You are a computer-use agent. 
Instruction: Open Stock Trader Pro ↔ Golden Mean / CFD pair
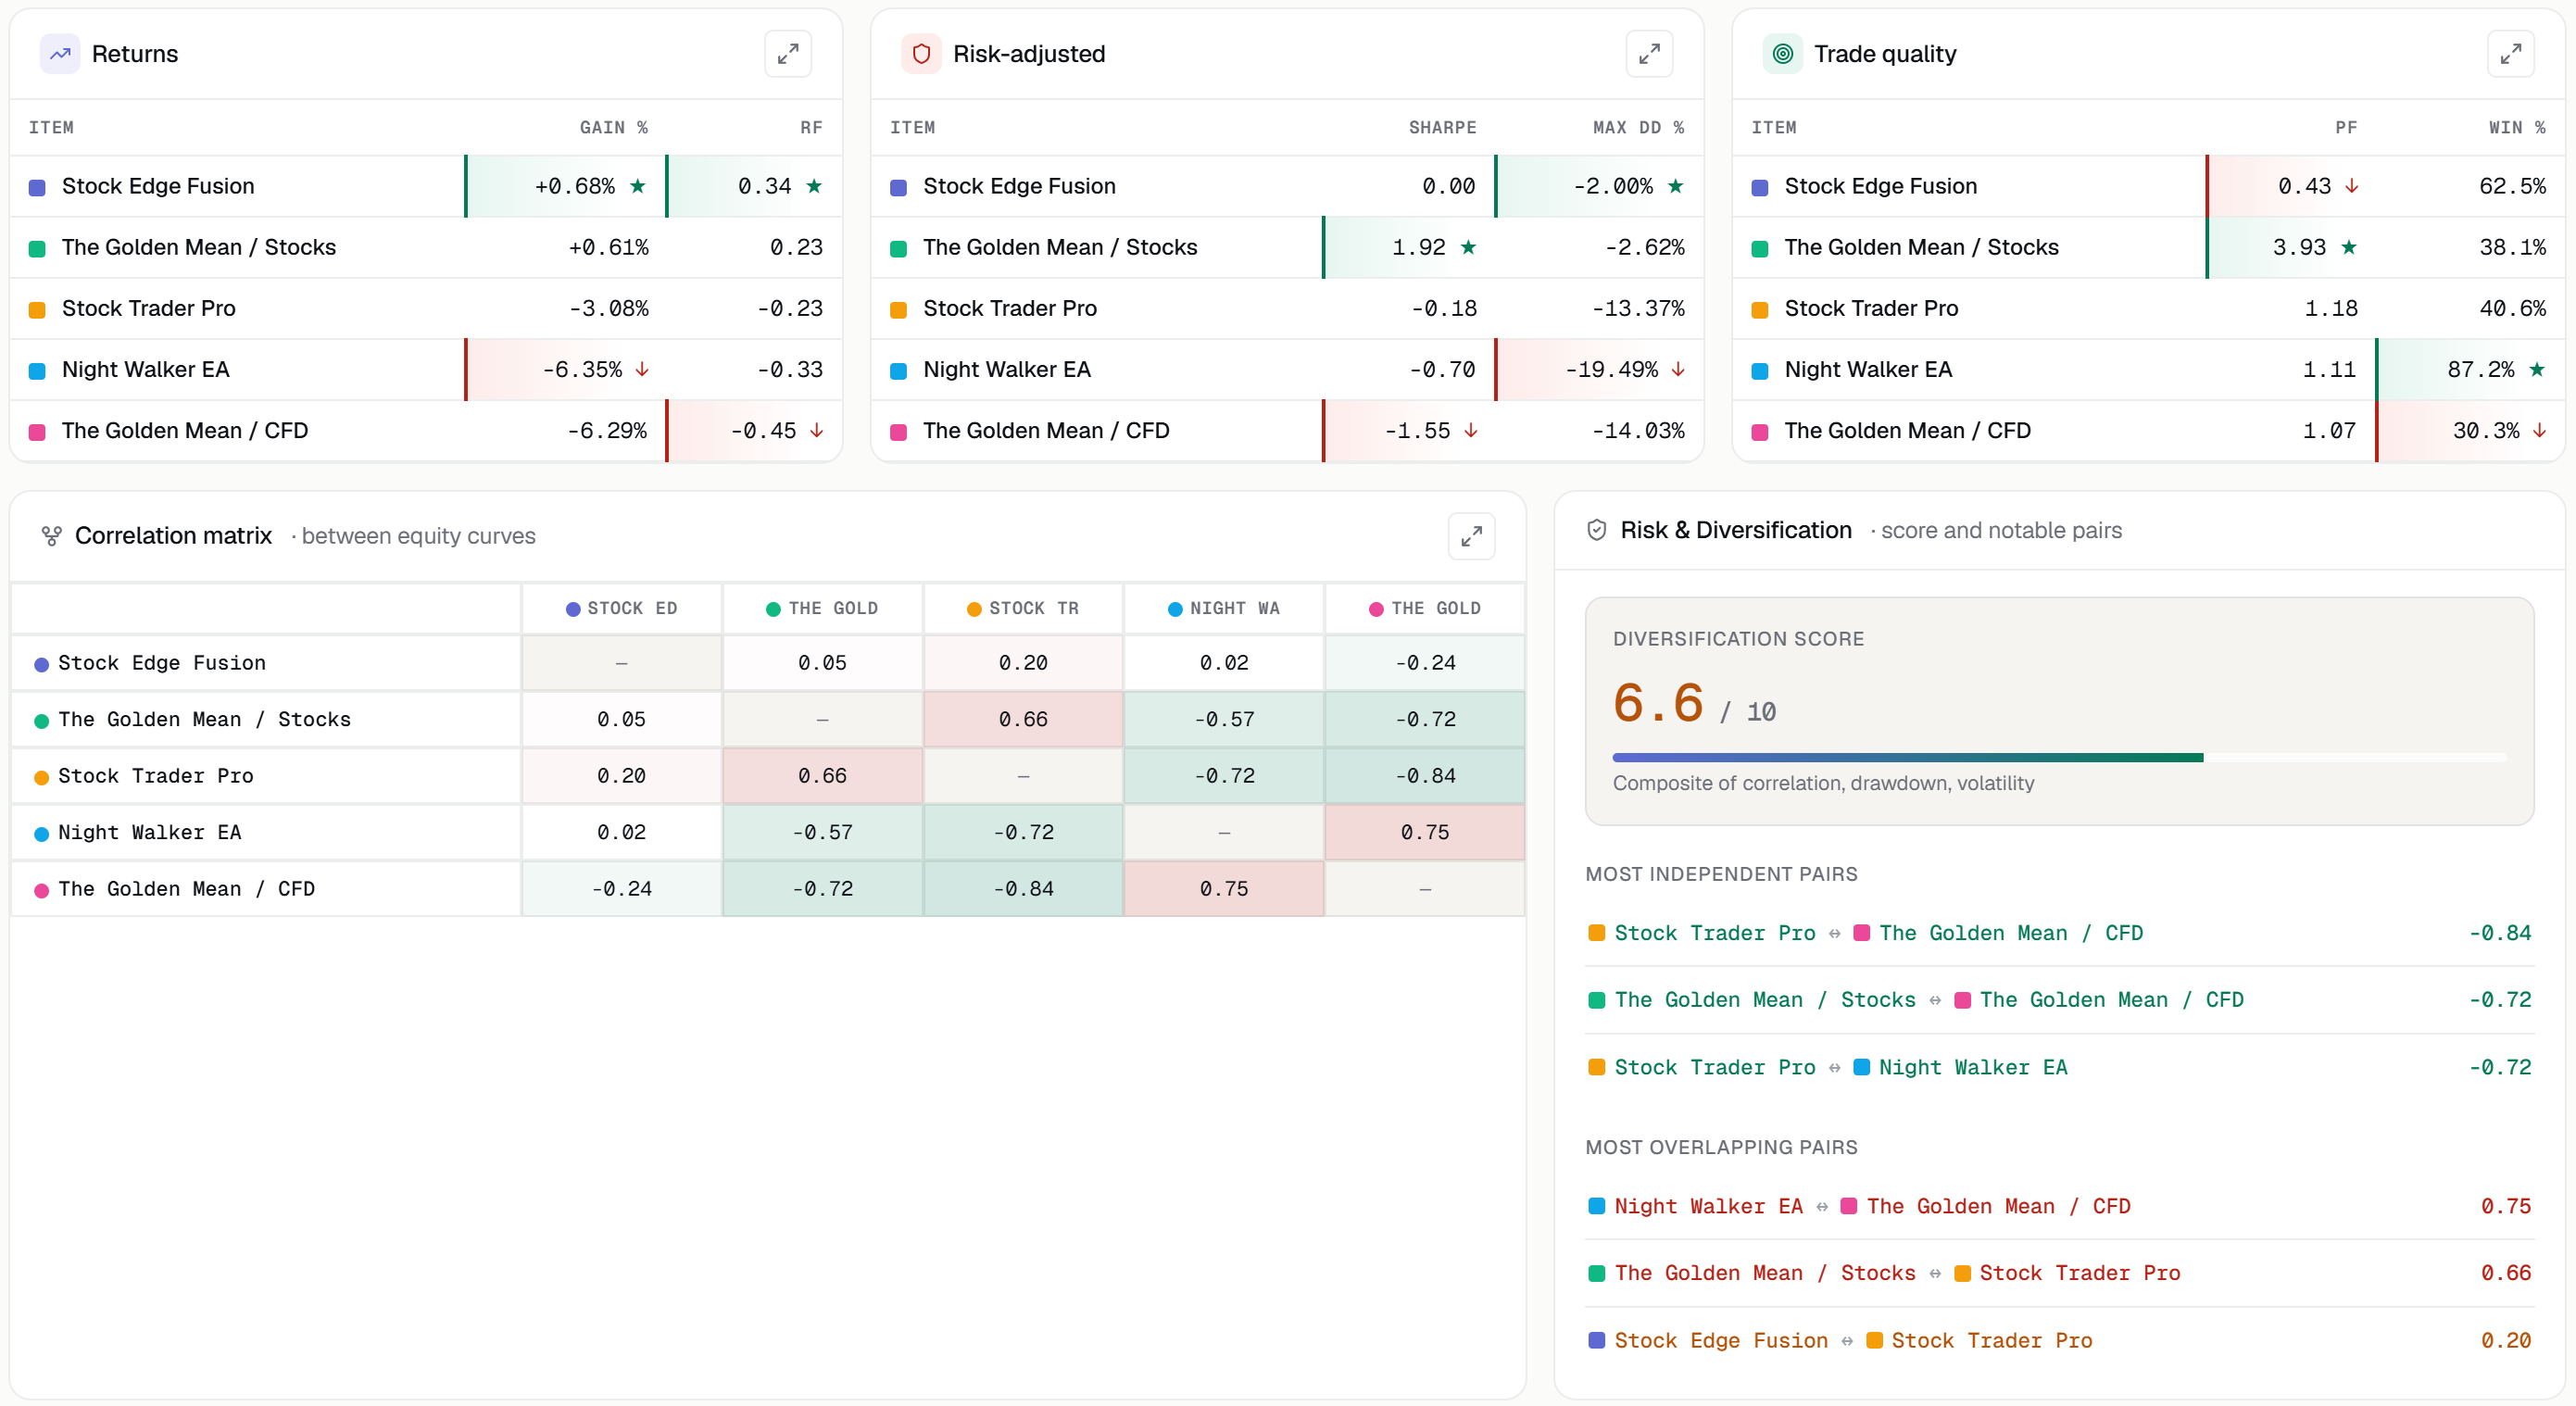click(2059, 933)
